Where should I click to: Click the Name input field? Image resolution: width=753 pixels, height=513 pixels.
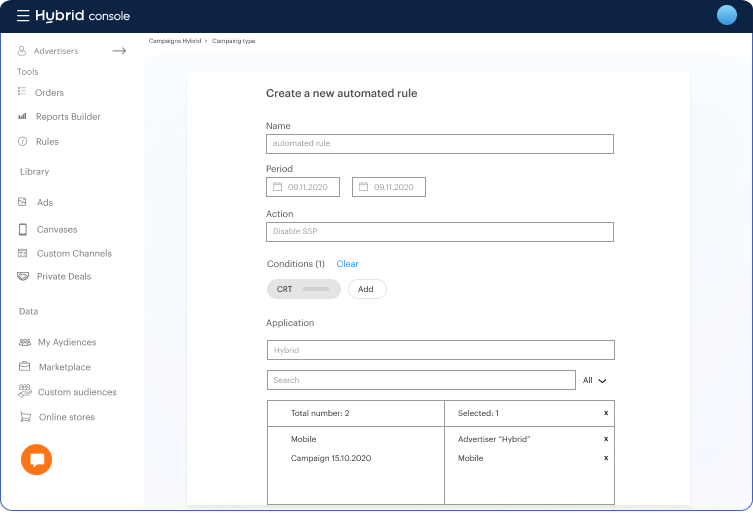click(440, 144)
